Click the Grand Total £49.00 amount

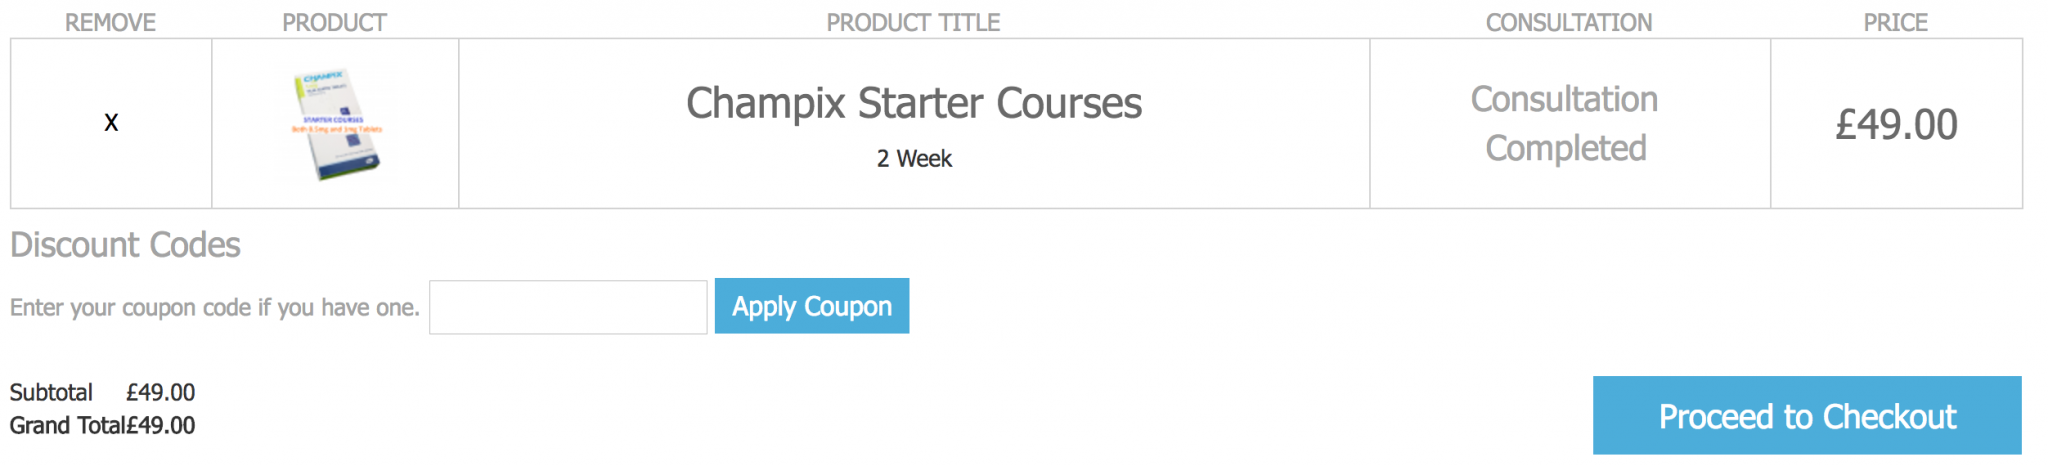(162, 426)
